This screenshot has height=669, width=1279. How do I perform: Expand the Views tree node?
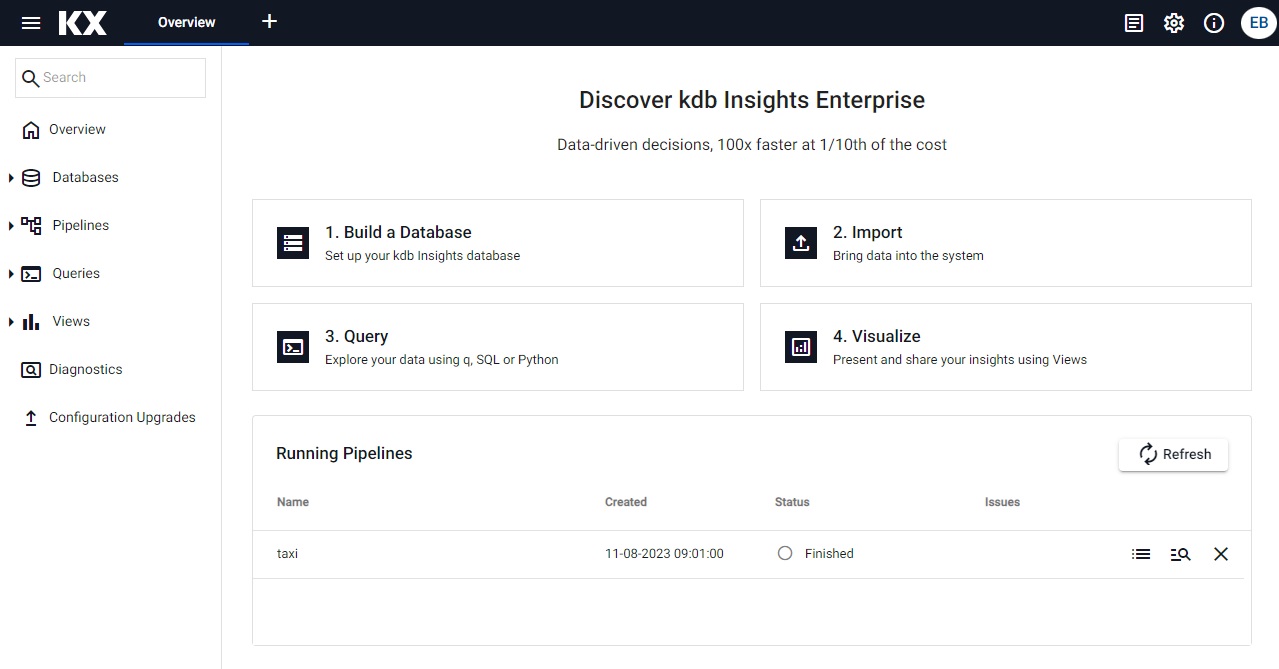click(11, 322)
